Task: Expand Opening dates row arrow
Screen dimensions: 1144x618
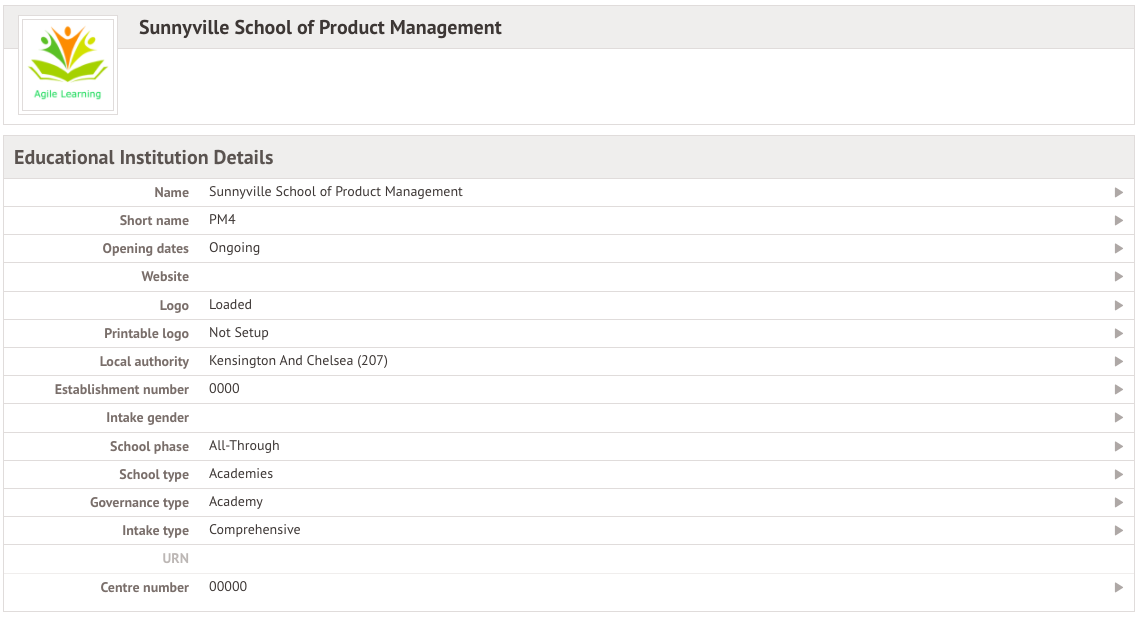Action: (1118, 249)
